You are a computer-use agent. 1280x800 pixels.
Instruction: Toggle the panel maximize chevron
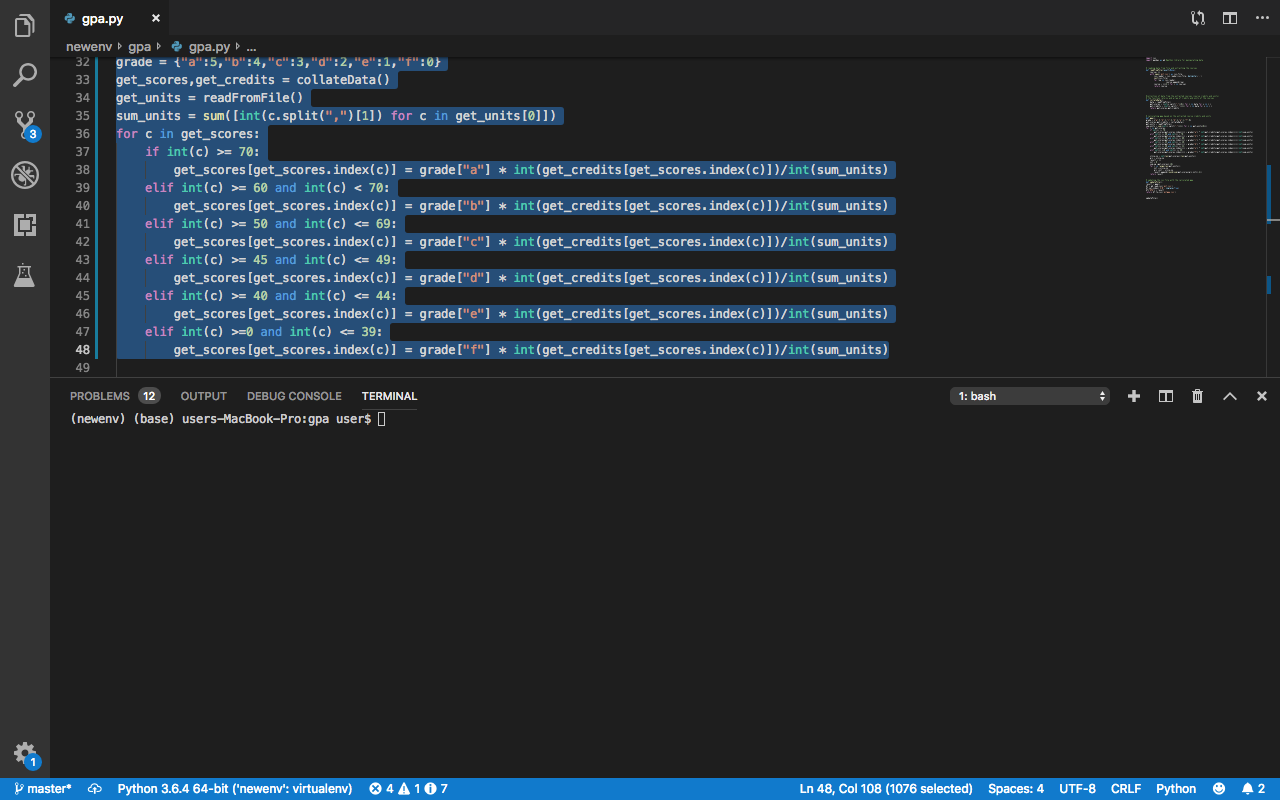pyautogui.click(x=1229, y=396)
